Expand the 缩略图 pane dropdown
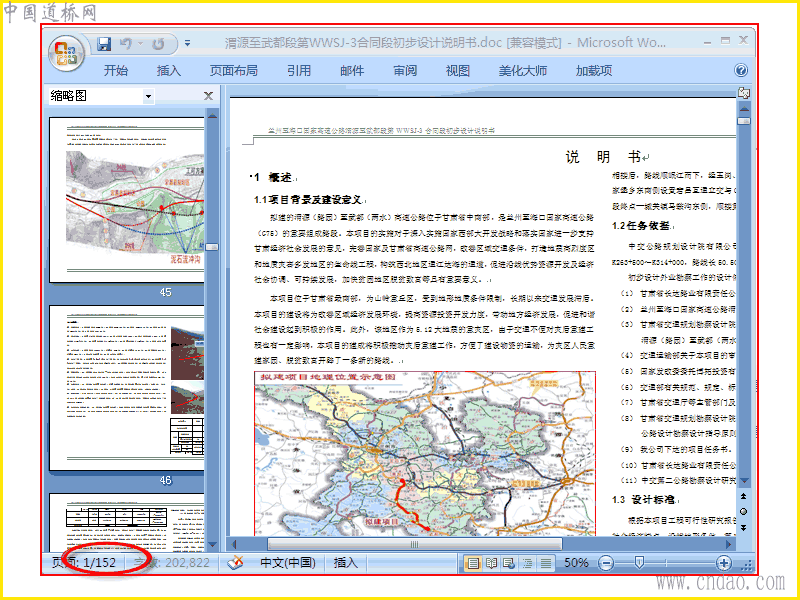The image size is (800, 600). [x=148, y=96]
